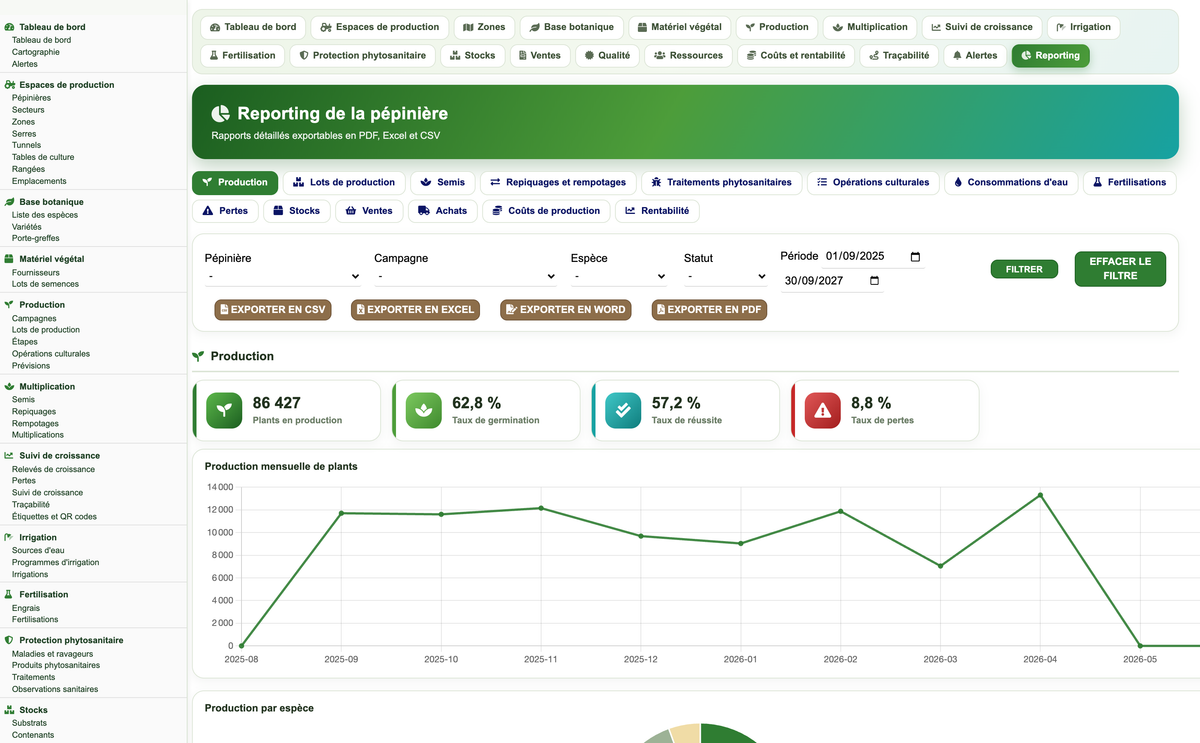This screenshot has height=743, width=1200.
Task: Open Cartographie in the sidebar
Action: 36,52
